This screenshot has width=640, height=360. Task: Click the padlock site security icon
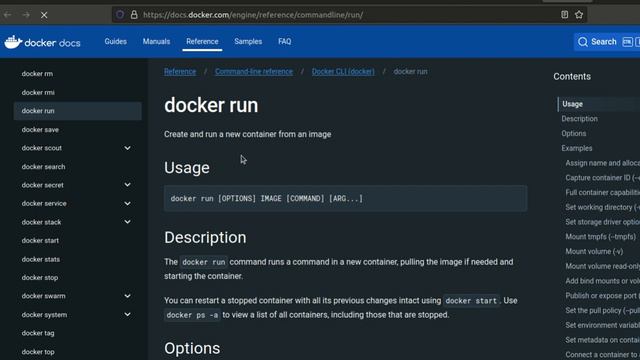[134, 15]
